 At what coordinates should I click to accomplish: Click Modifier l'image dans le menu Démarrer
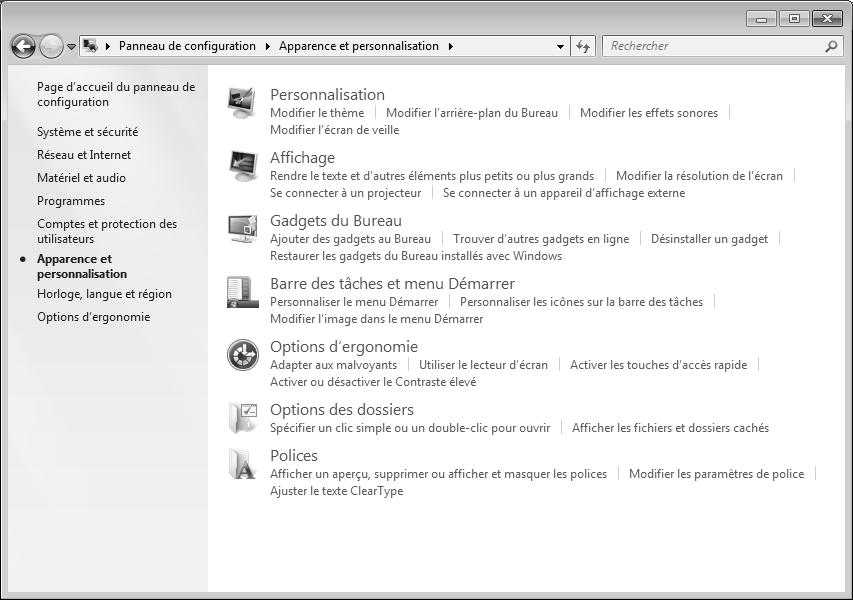point(376,319)
